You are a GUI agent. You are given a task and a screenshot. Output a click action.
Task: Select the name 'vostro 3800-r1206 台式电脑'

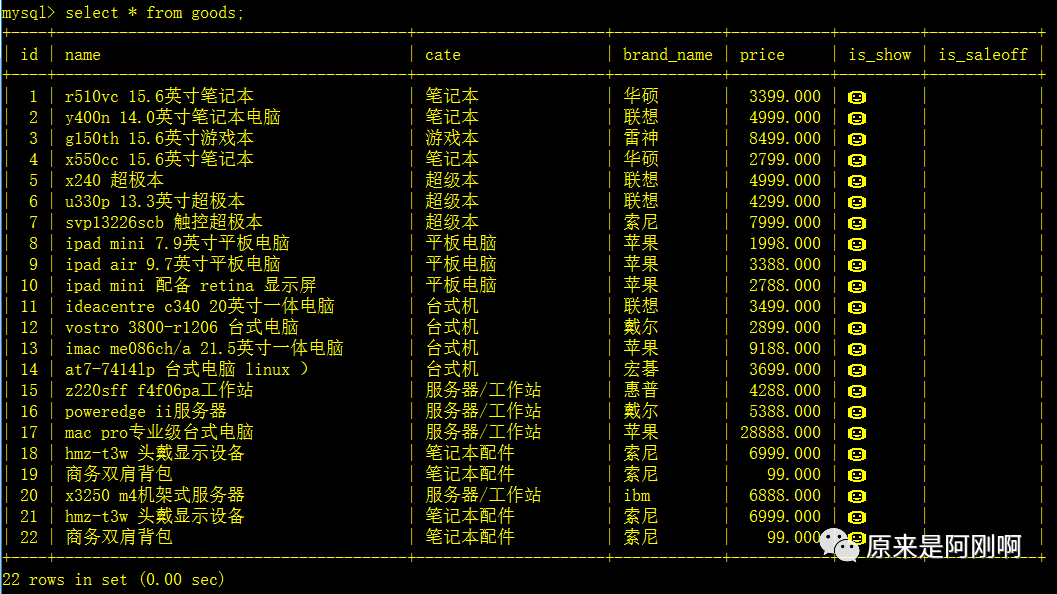pyautogui.click(x=181, y=327)
